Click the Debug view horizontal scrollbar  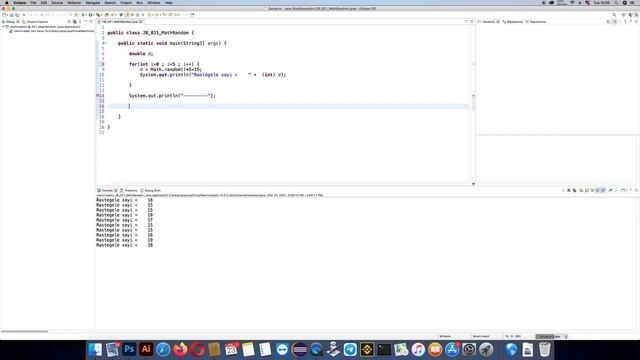[24, 331]
